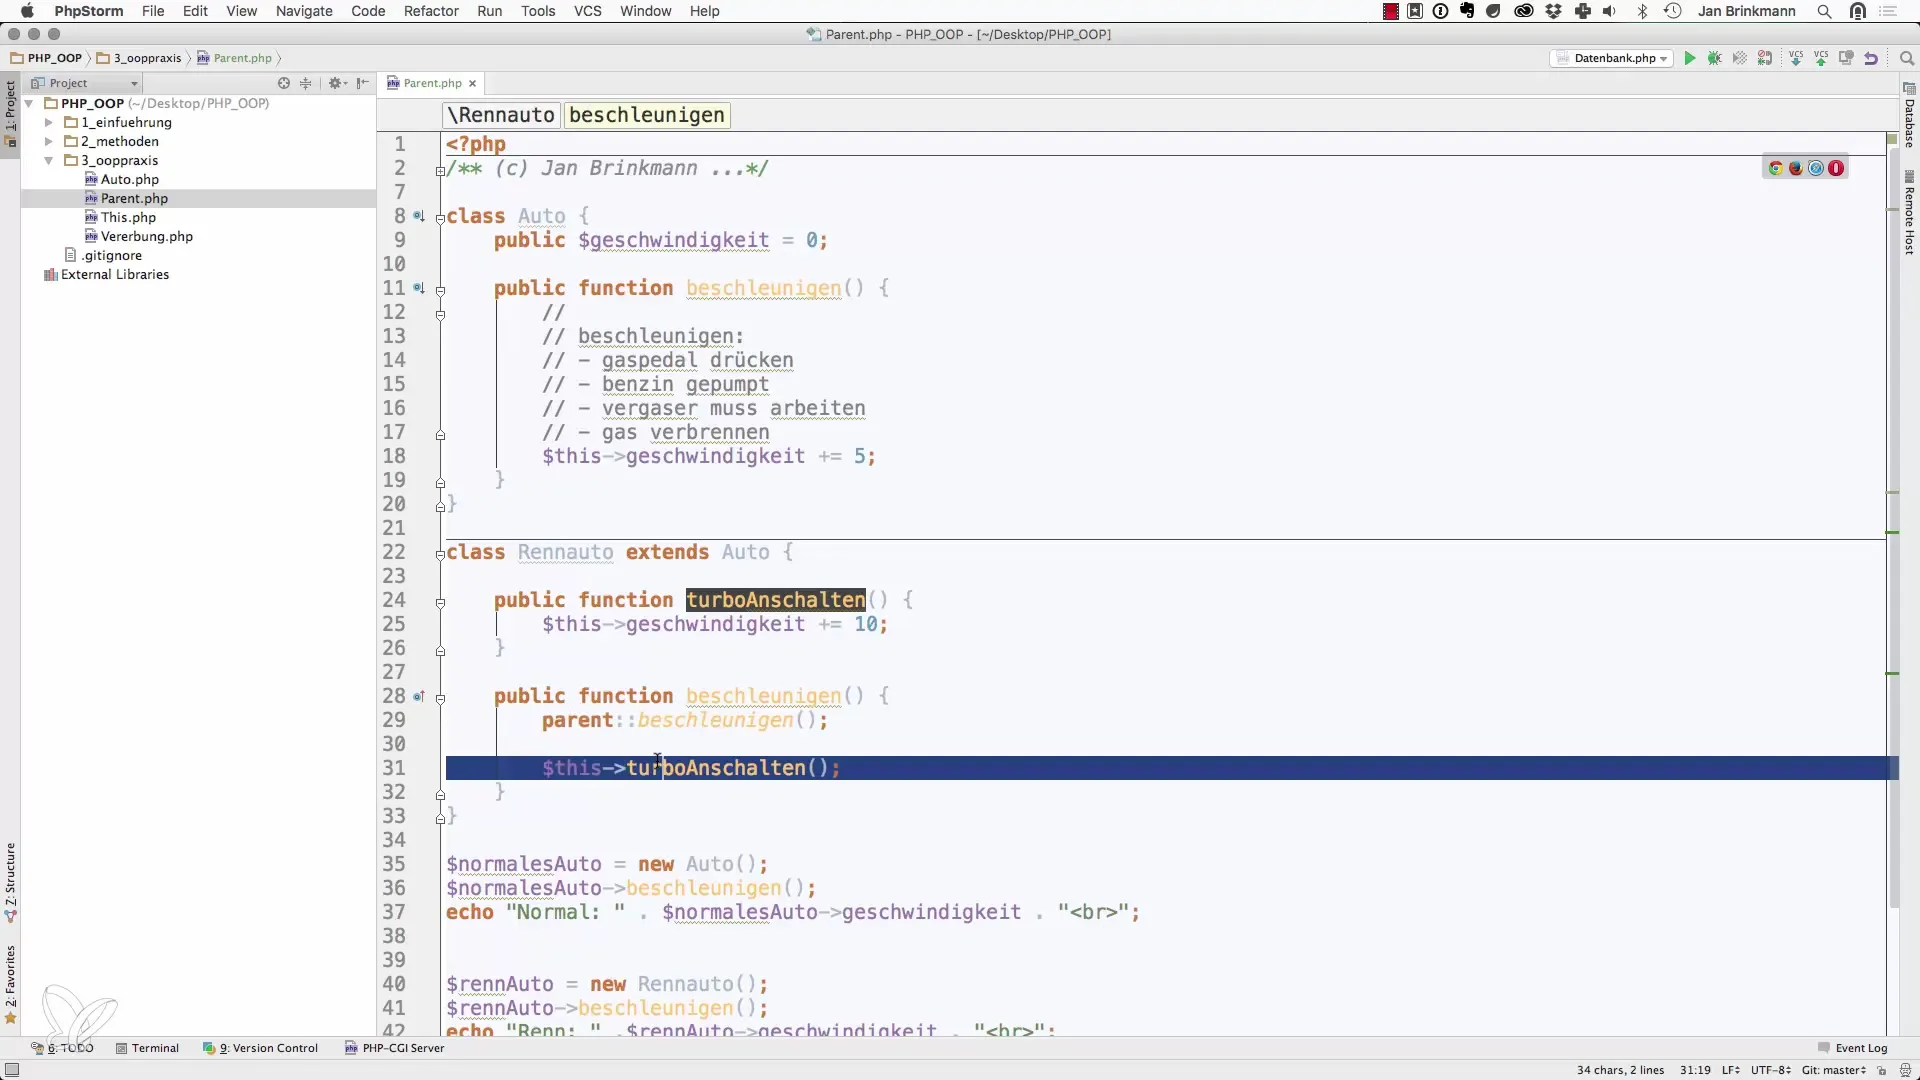The height and width of the screenshot is (1080, 1920).
Task: Open Vererbung.php in project tree
Action: [x=146, y=236]
